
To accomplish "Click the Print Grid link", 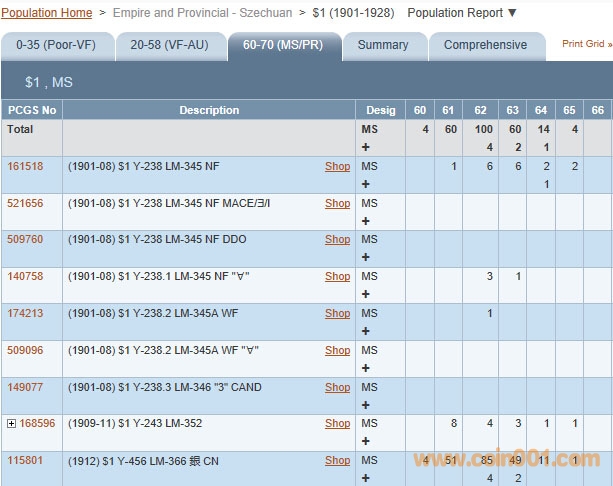I will click(586, 44).
